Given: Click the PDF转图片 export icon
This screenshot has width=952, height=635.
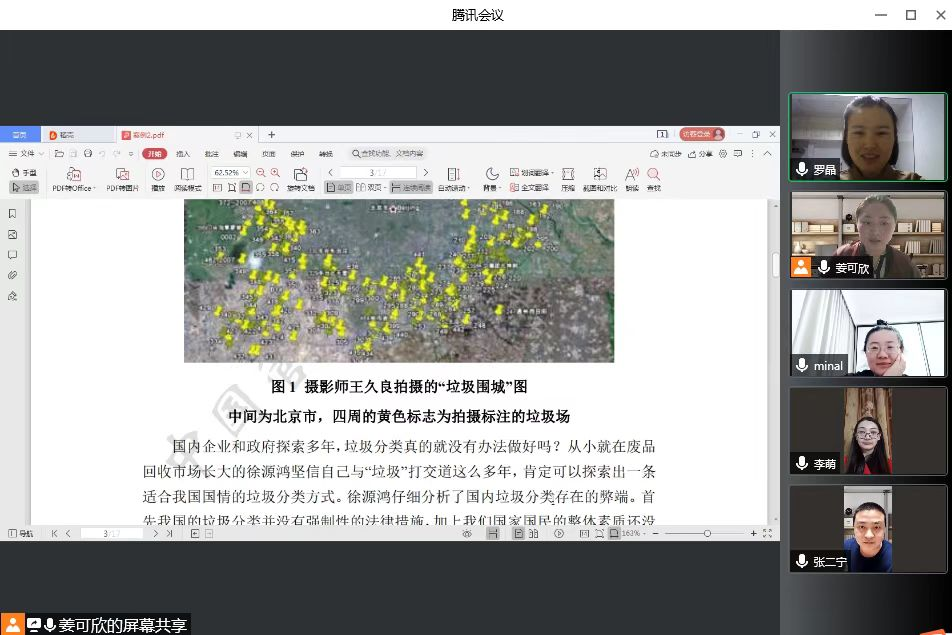Looking at the screenshot, I should pos(122,175).
